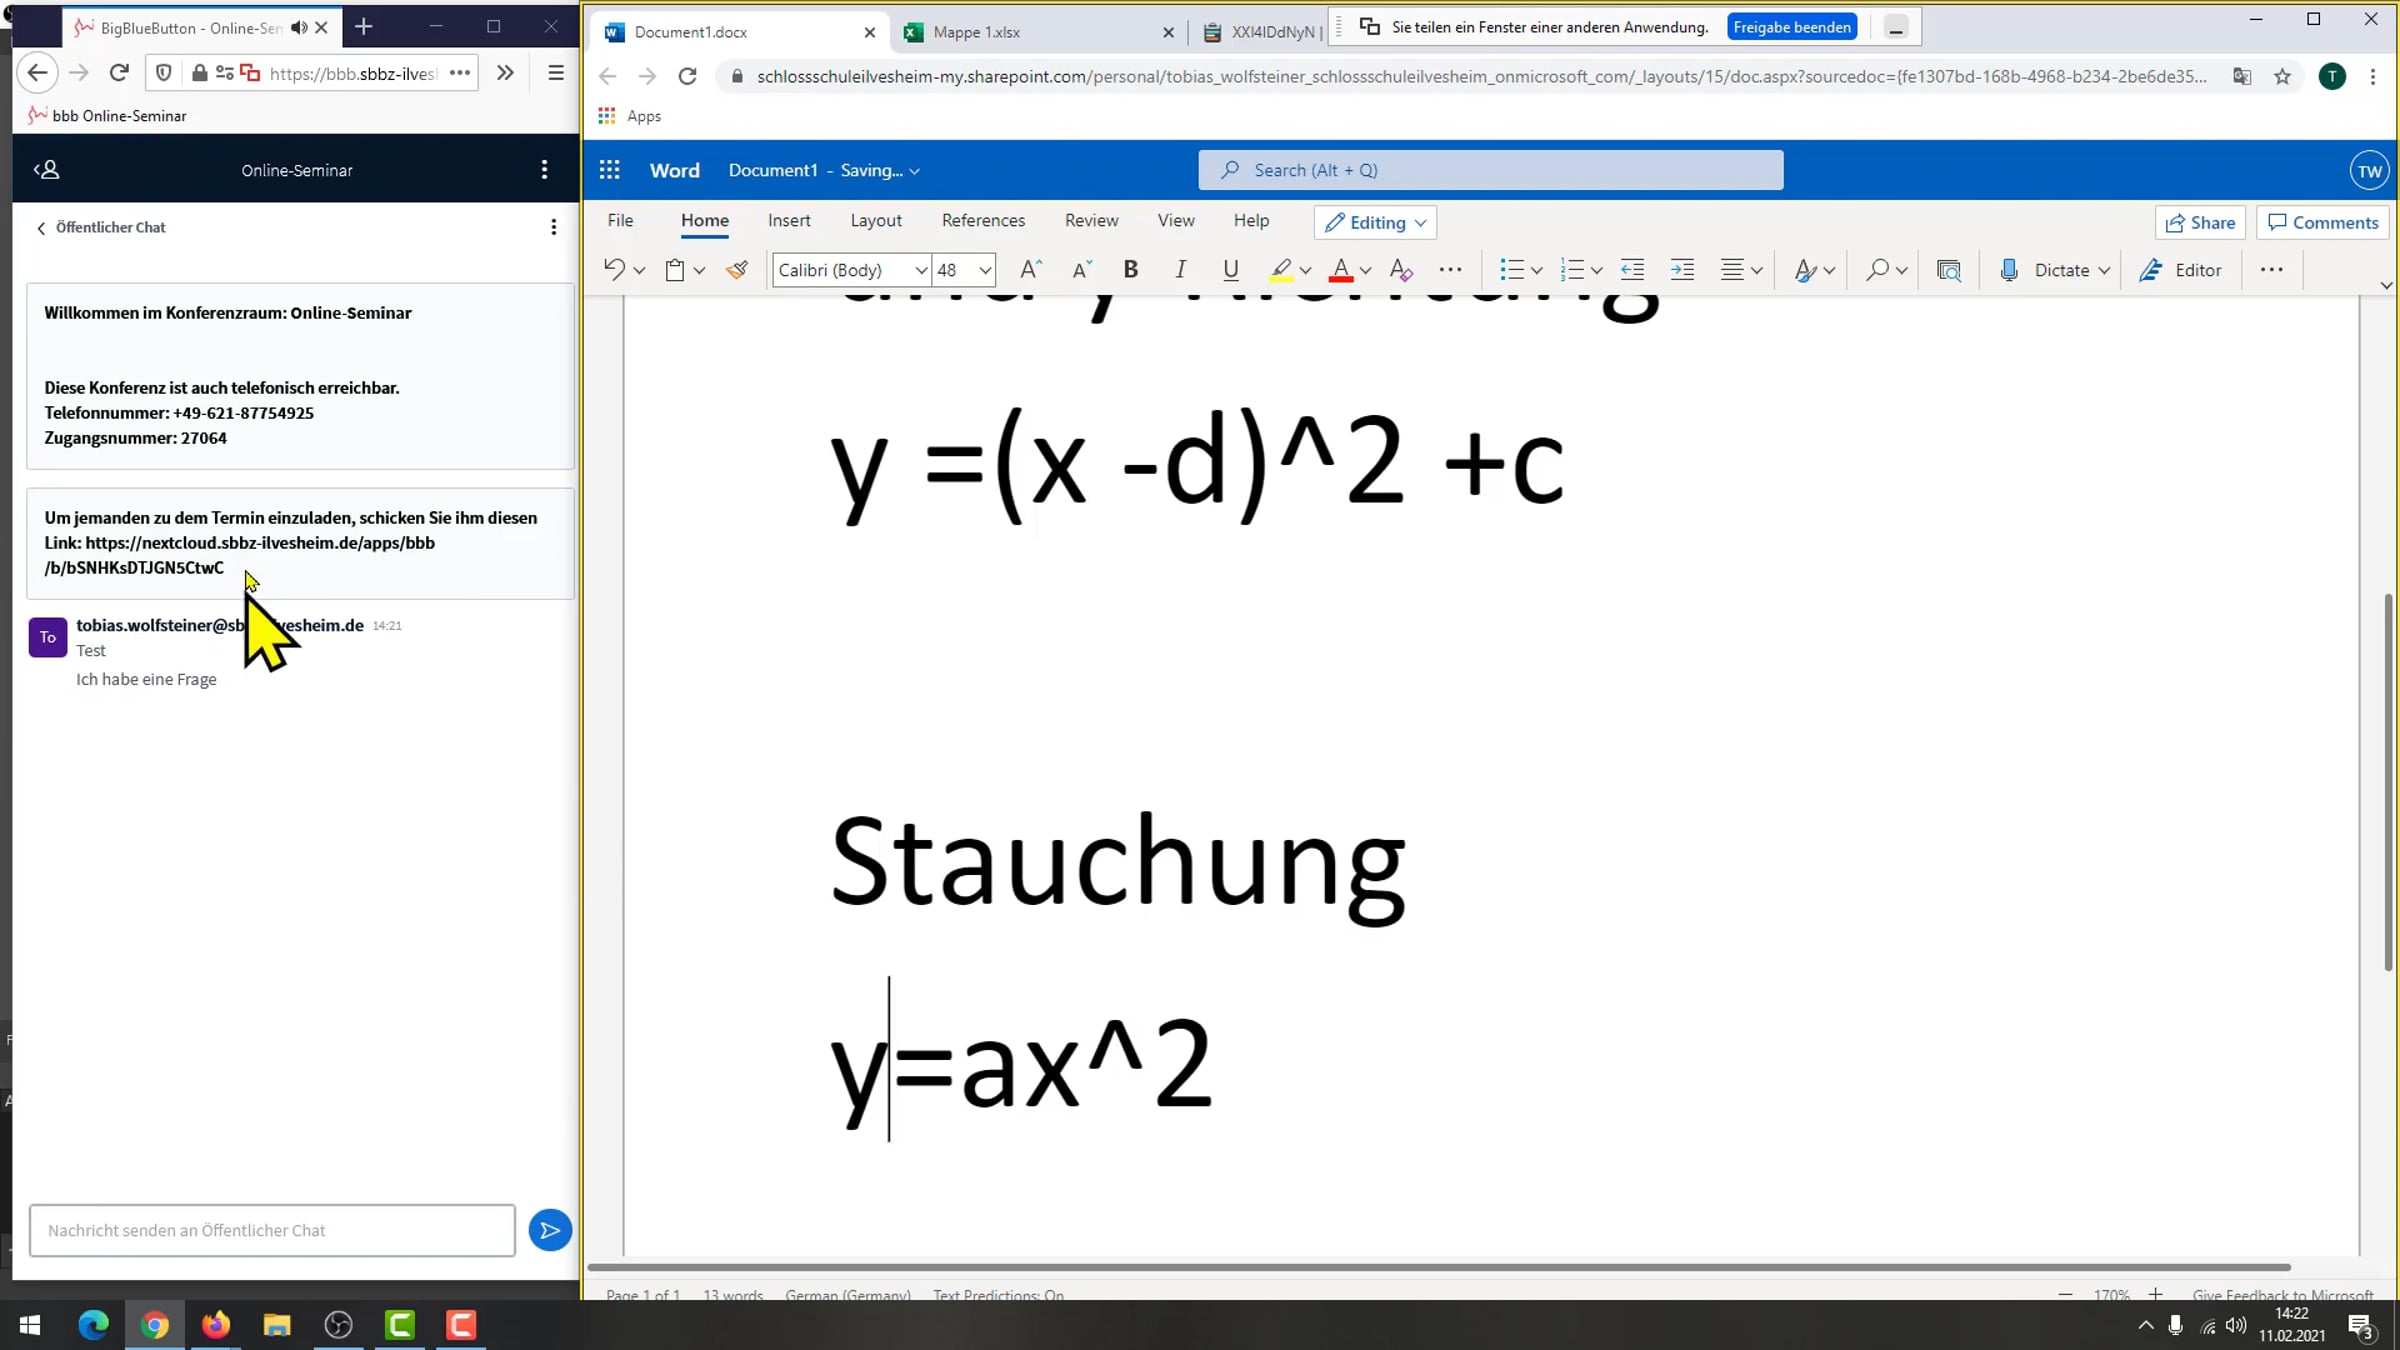Switch to the View tab

point(1175,221)
